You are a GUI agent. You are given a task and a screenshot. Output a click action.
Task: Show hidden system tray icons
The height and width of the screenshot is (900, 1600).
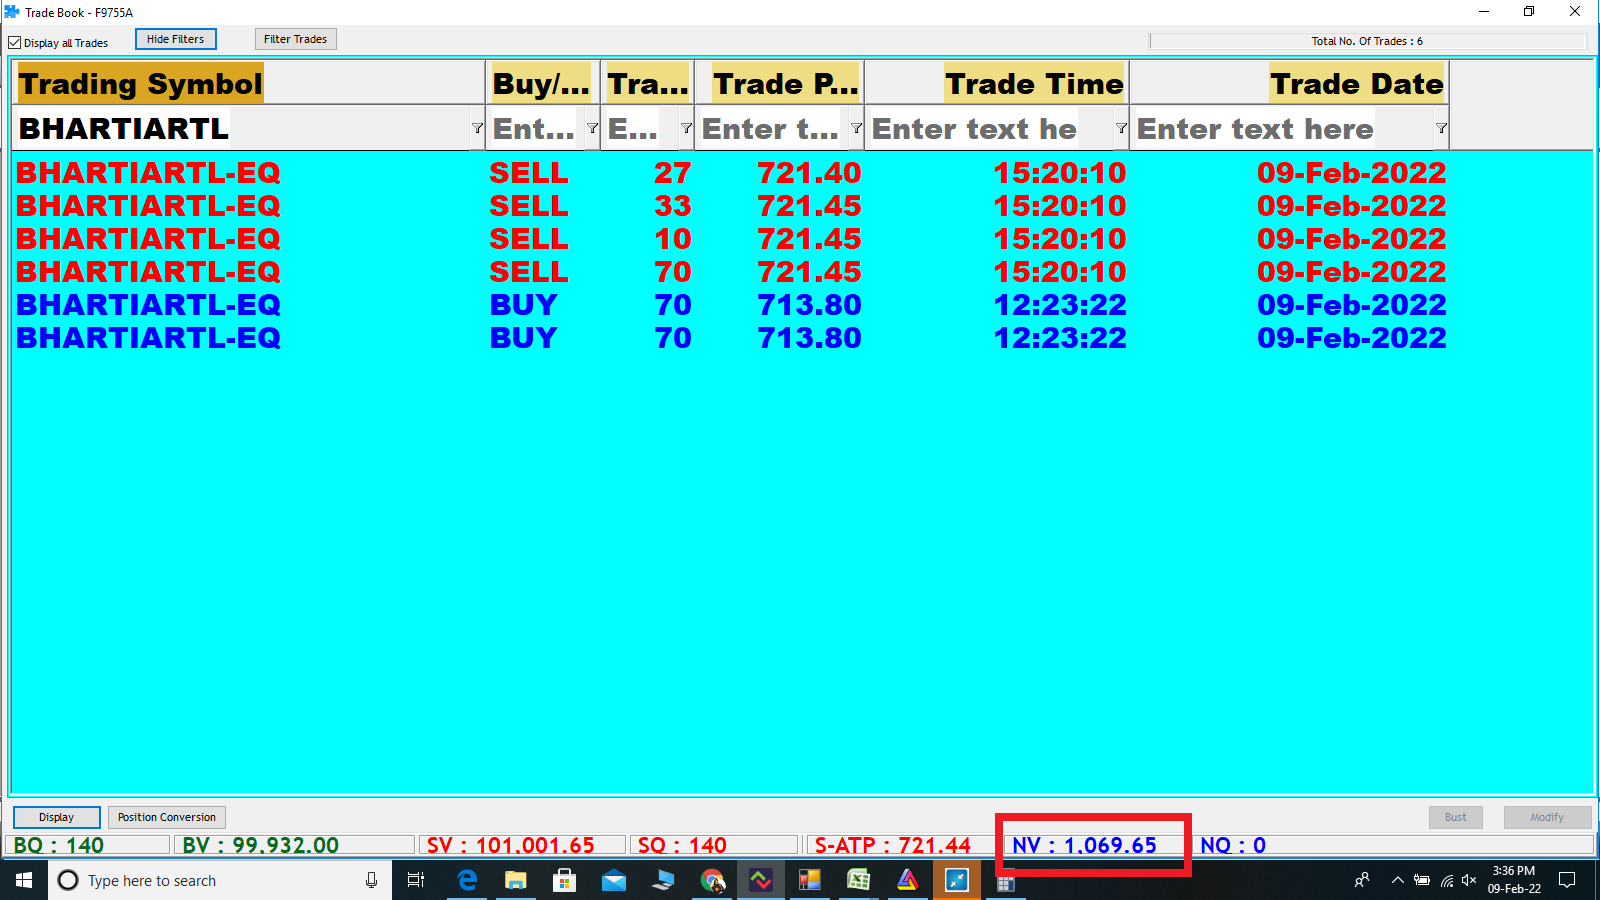pos(1397,880)
